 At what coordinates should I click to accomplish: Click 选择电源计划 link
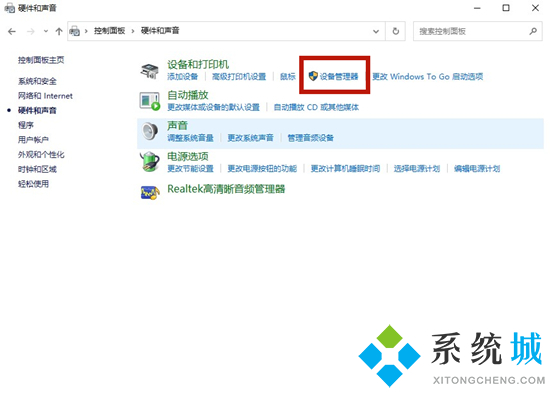pos(417,169)
